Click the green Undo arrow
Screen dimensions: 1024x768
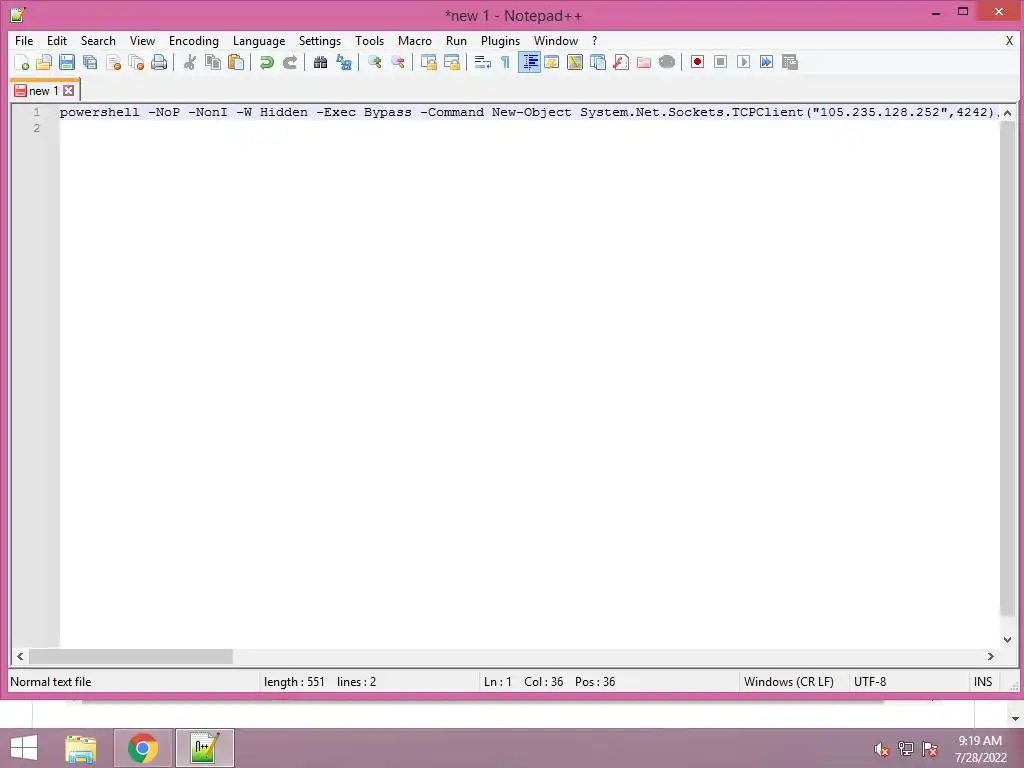266,62
